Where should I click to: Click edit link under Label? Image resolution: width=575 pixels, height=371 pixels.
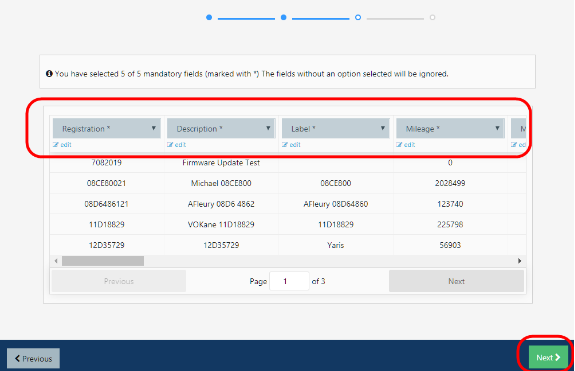coord(291,144)
